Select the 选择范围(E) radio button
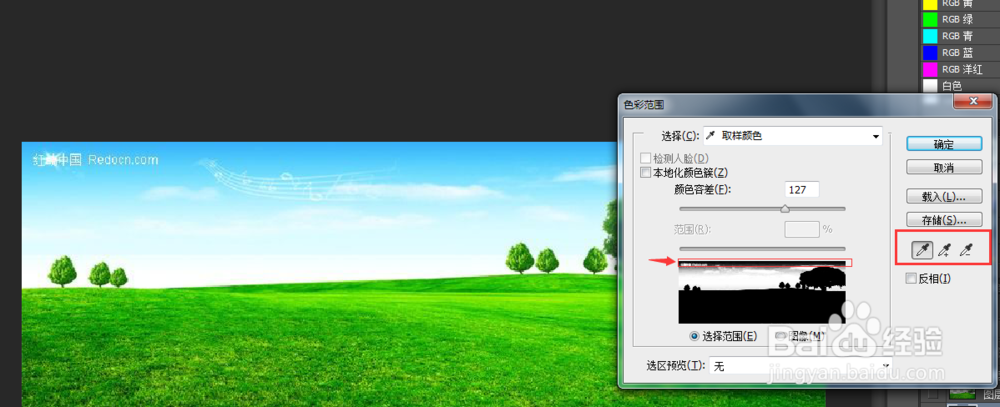 pyautogui.click(x=695, y=336)
